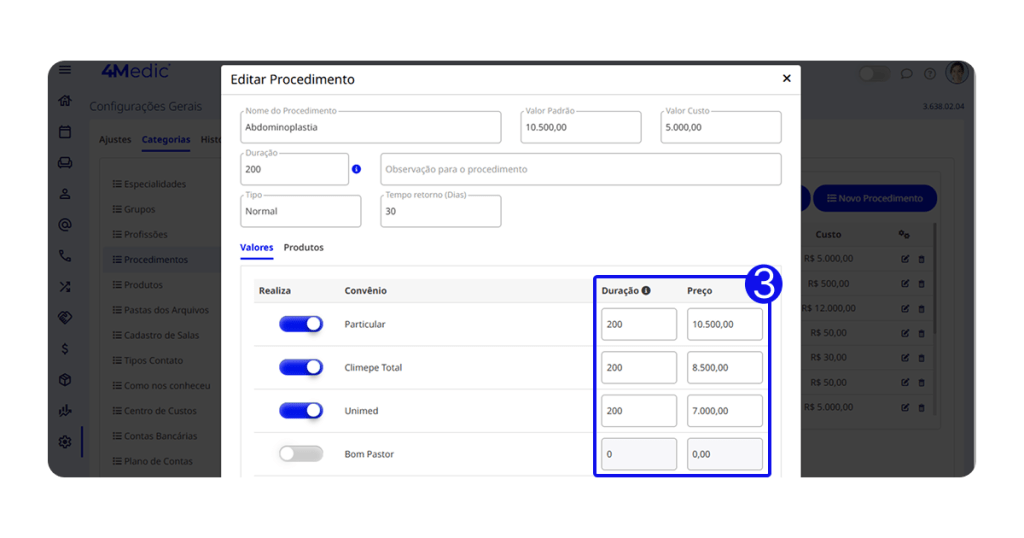Enable the Bom Pastor toggle
Screen dimensions: 1024x538
pyautogui.click(x=301, y=454)
